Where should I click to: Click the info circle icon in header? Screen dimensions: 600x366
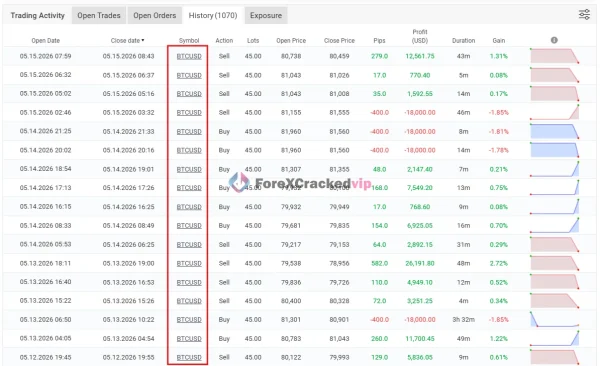(x=554, y=40)
